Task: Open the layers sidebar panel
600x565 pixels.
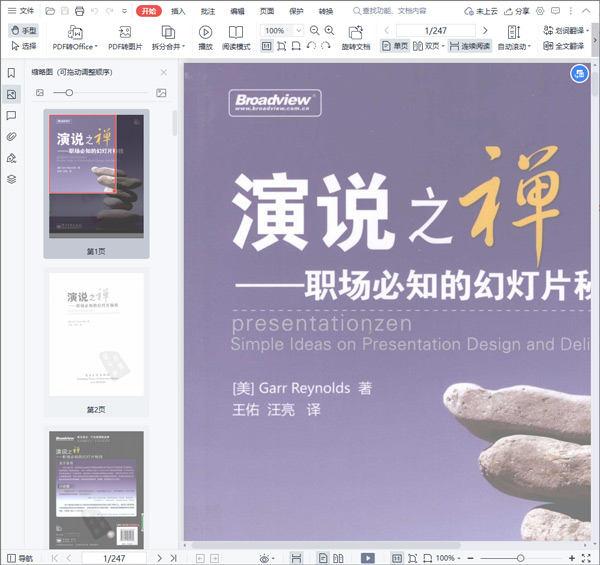Action: click(x=11, y=179)
